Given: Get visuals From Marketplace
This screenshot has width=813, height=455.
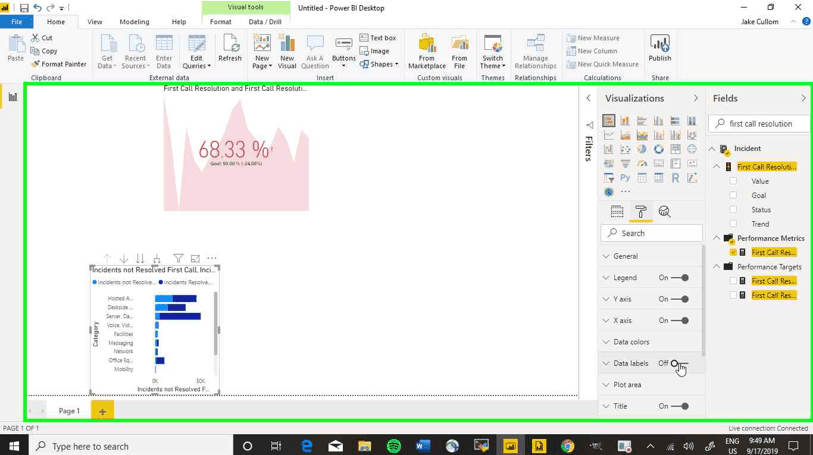Looking at the screenshot, I should click(427, 51).
